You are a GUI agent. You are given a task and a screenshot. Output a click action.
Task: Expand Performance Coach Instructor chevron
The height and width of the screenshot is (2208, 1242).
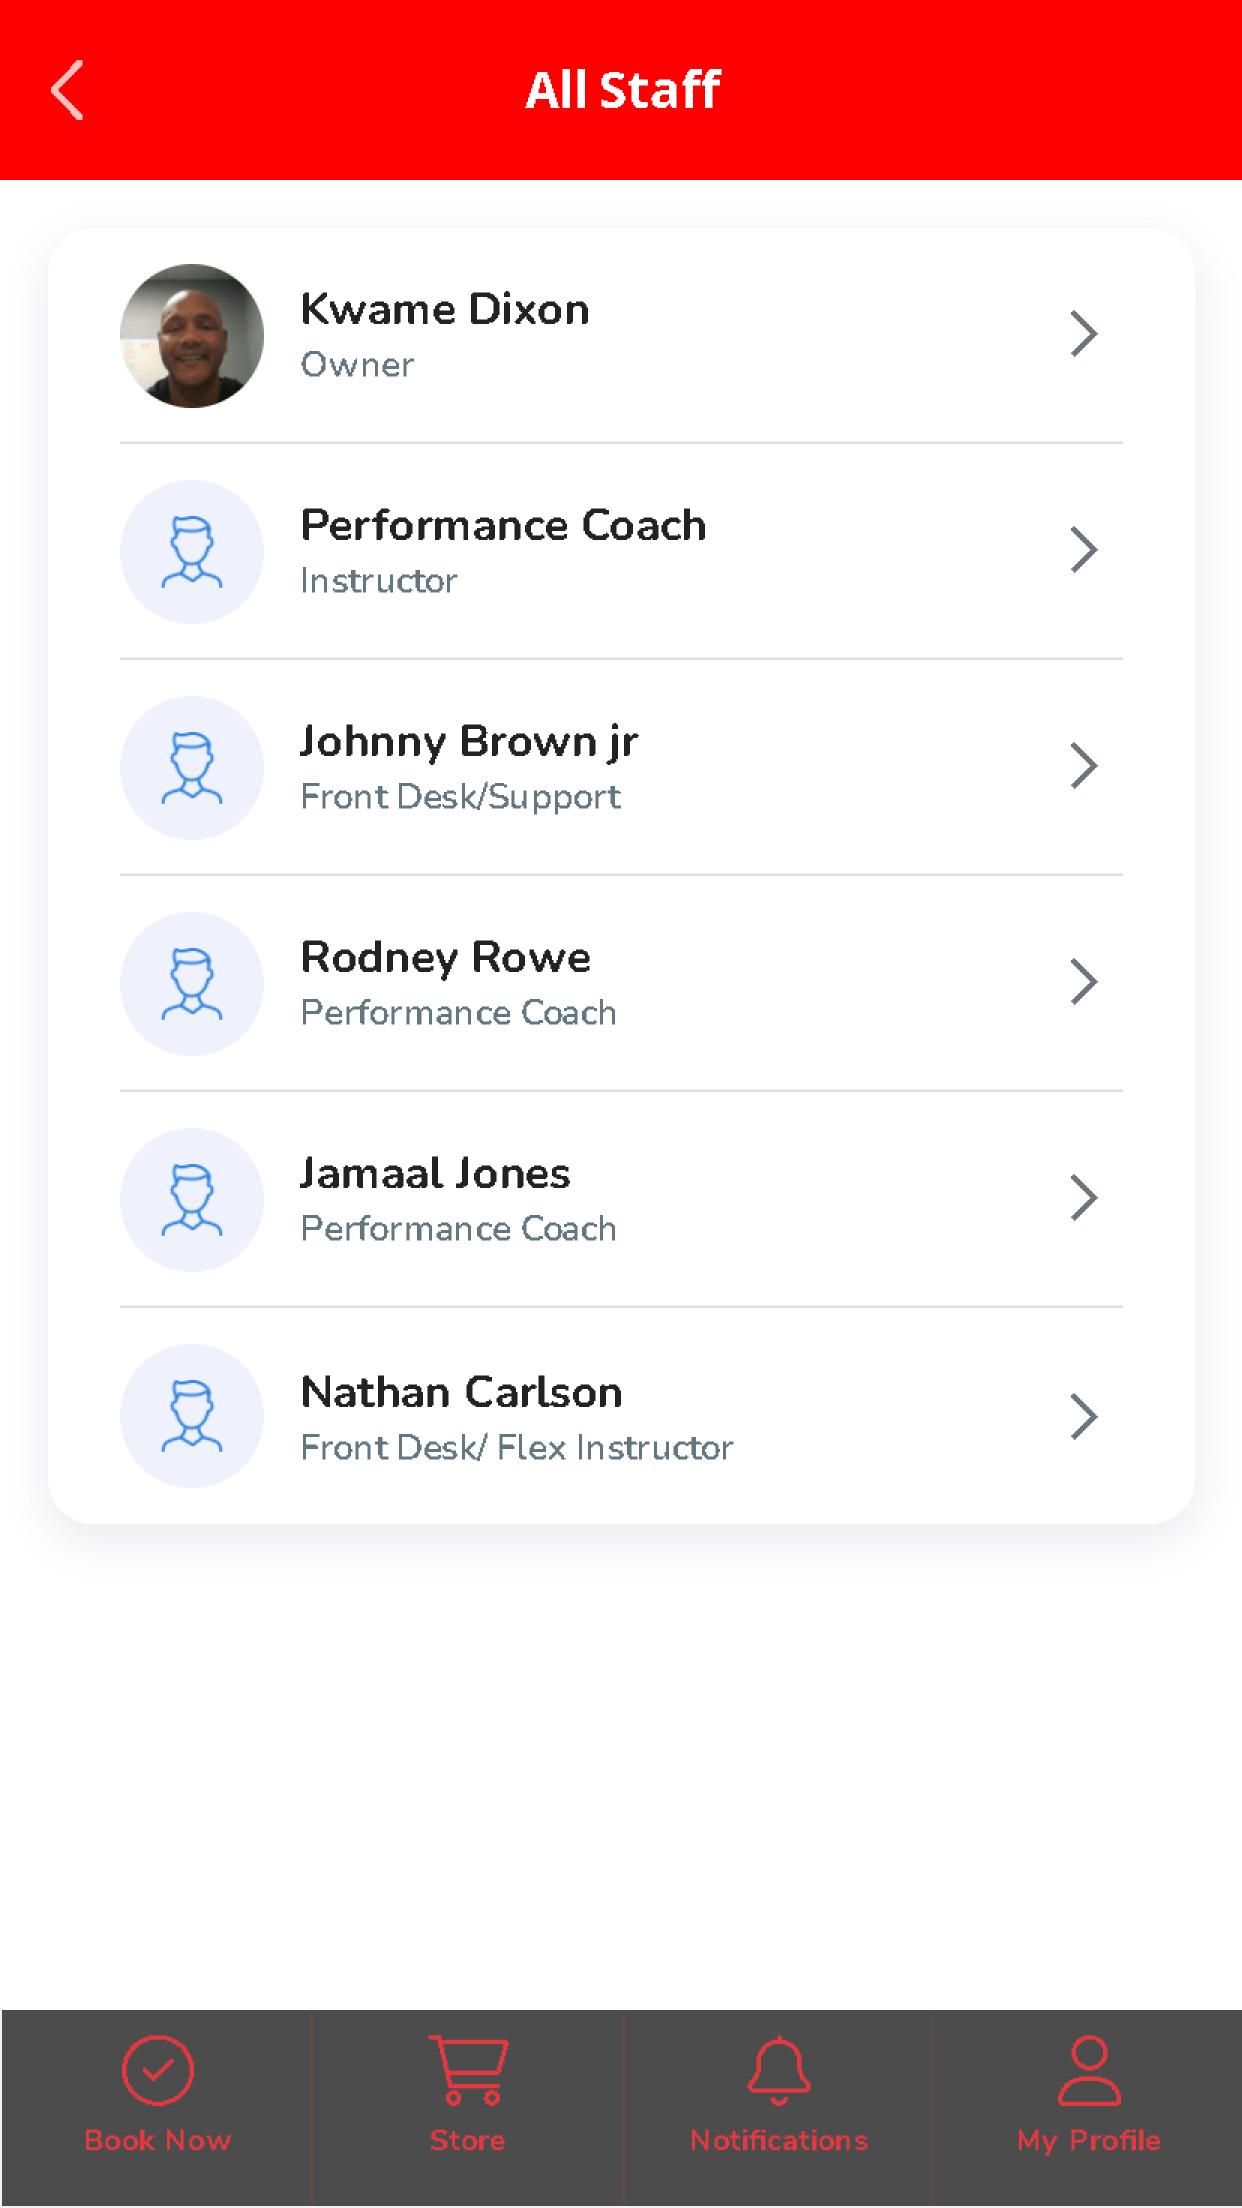coord(1084,550)
